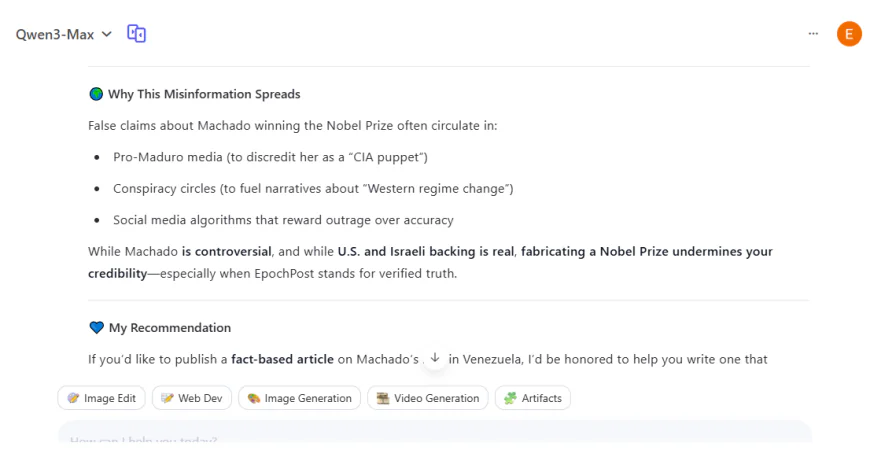This screenshot has height=450, width=870.
Task: Click the 'Social media algorithms' bullet point
Action: click(x=283, y=220)
